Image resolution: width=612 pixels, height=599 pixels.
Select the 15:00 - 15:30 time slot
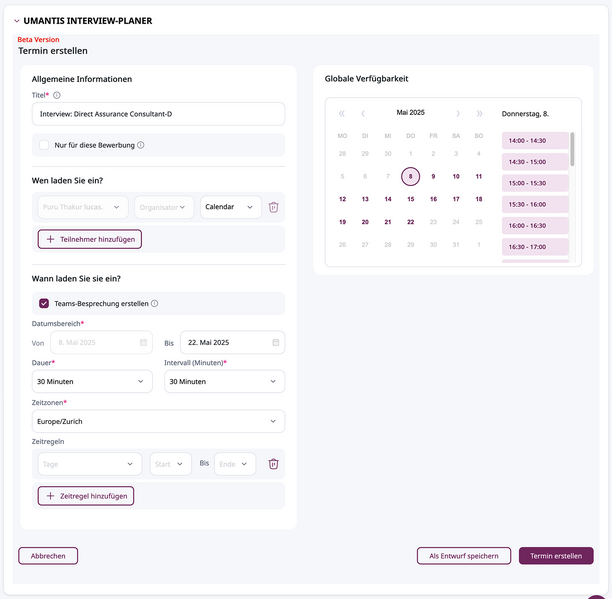point(535,183)
